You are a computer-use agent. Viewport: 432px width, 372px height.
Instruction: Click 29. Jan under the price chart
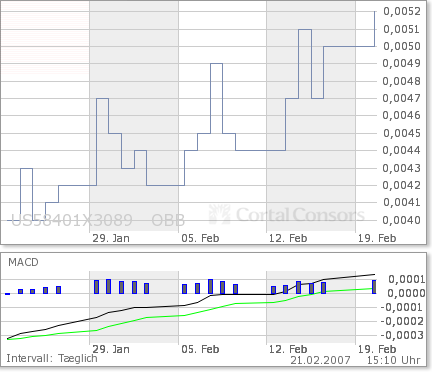click(111, 238)
